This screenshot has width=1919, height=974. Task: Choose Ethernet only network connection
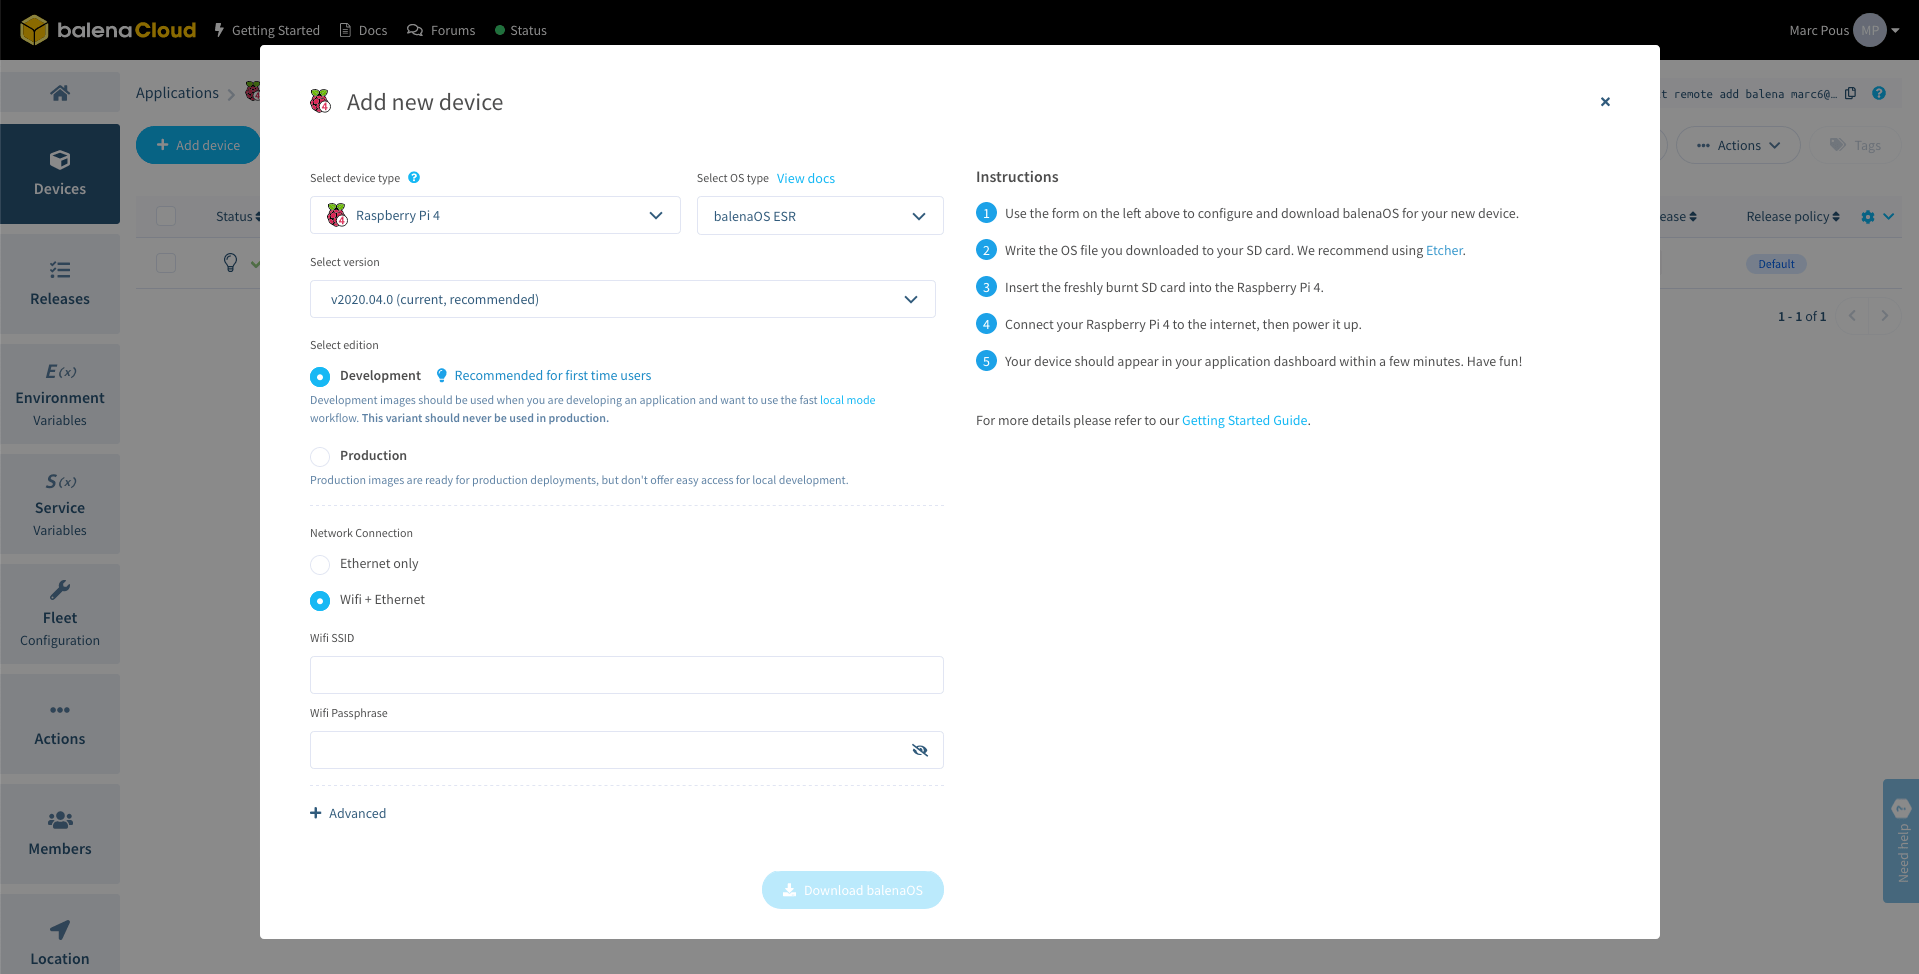(319, 564)
